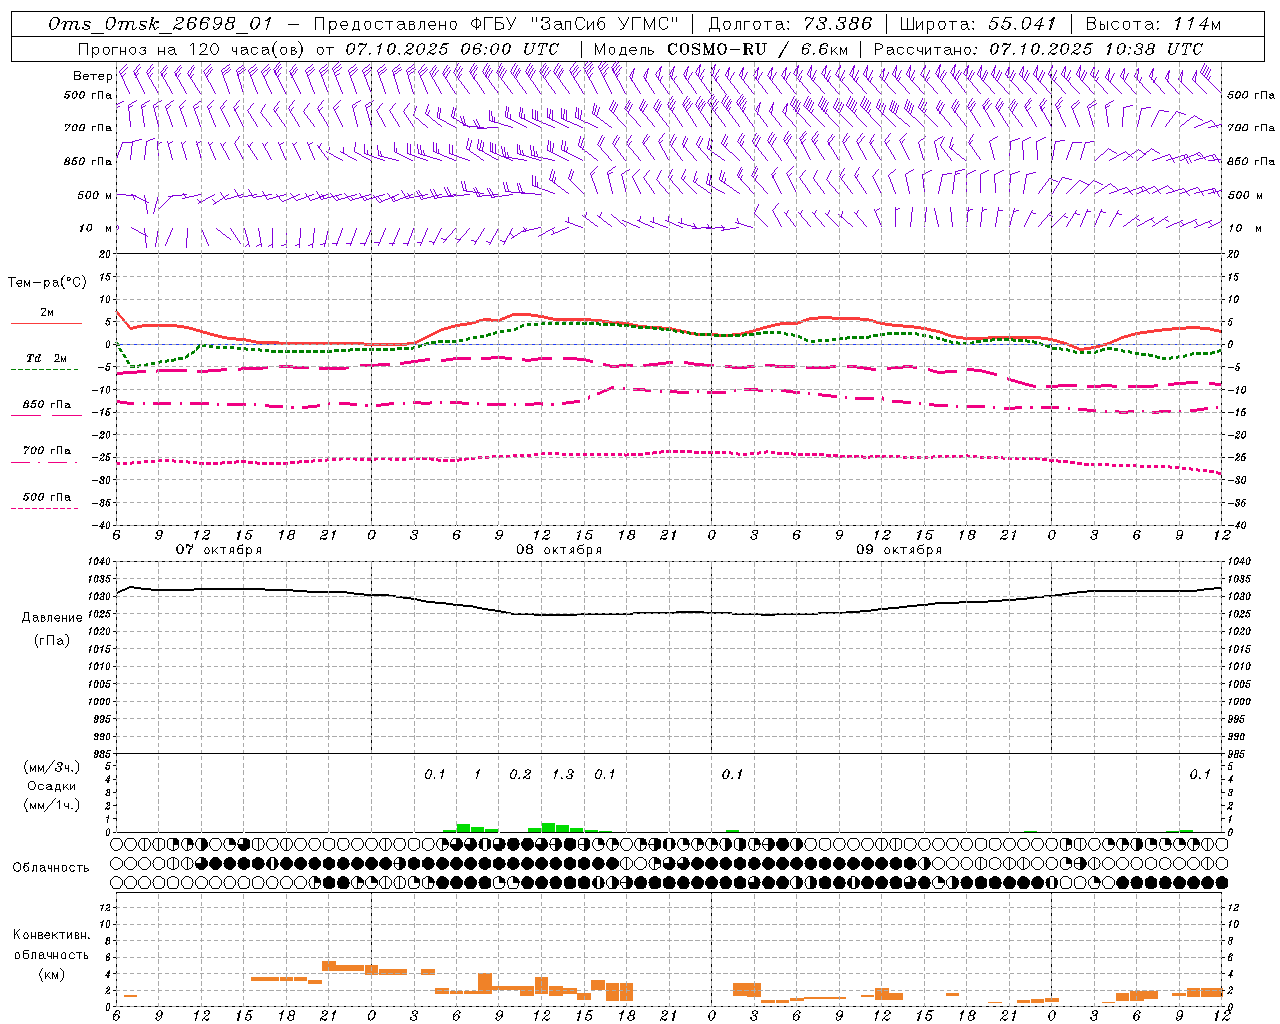1280x1024 pixels.
Task: Click the Ветер label of the wind panel
Action: 92,76
